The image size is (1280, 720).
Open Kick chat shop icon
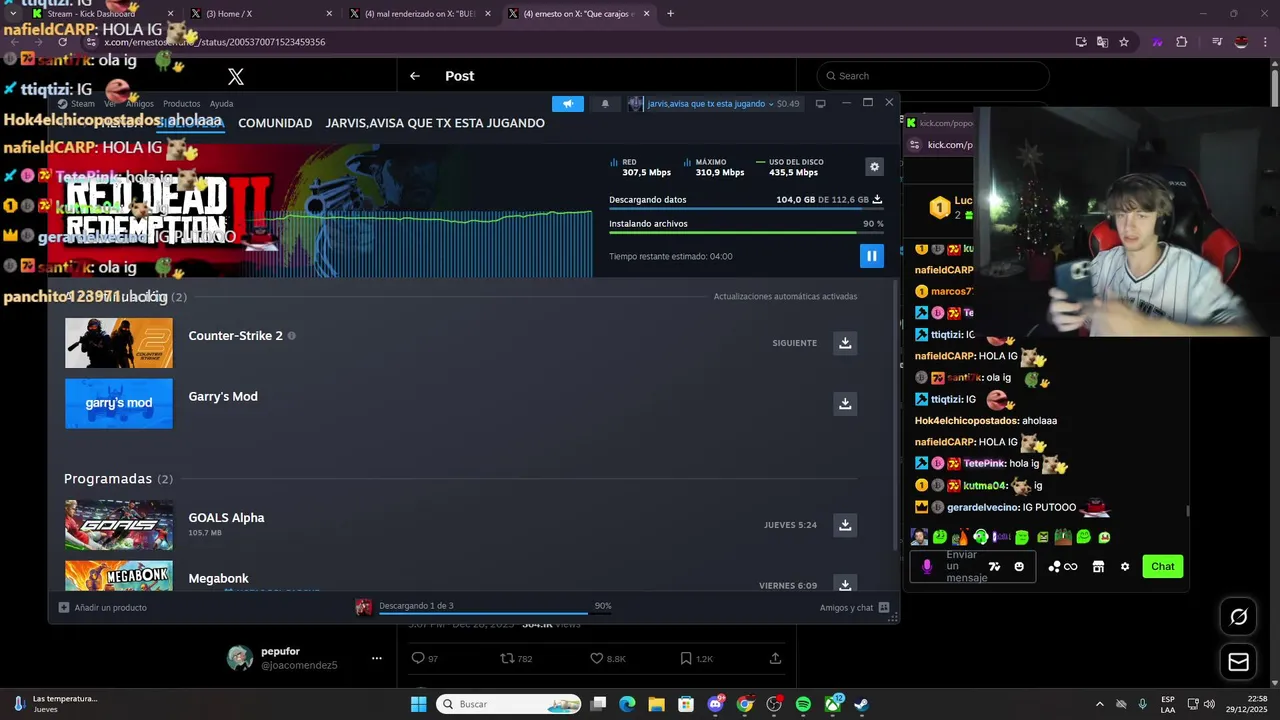(1098, 567)
